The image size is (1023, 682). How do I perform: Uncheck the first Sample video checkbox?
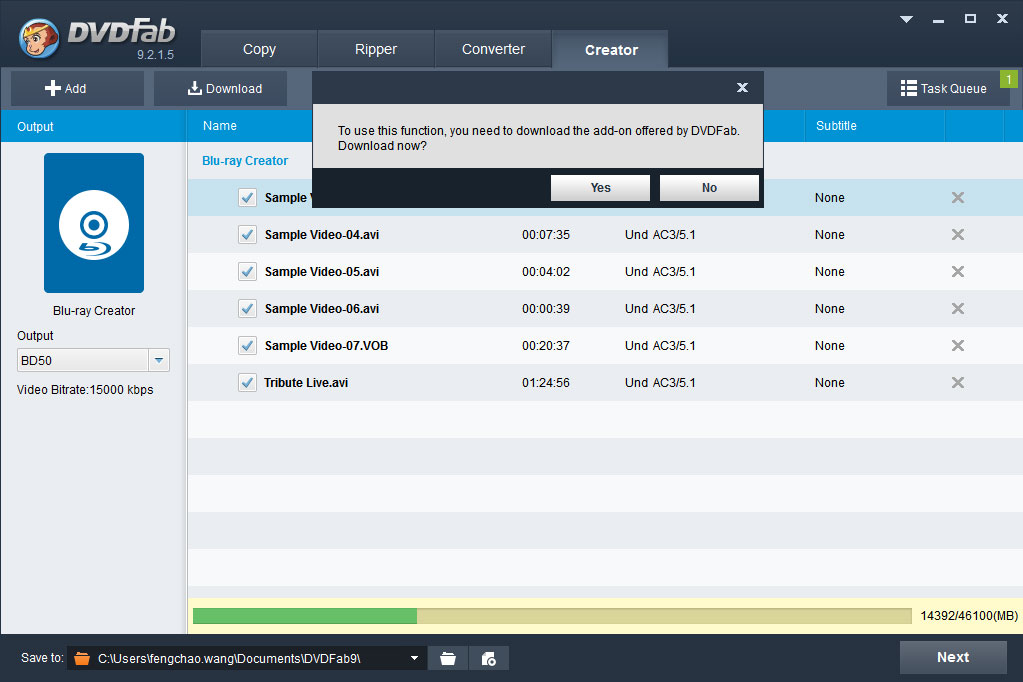click(x=247, y=198)
